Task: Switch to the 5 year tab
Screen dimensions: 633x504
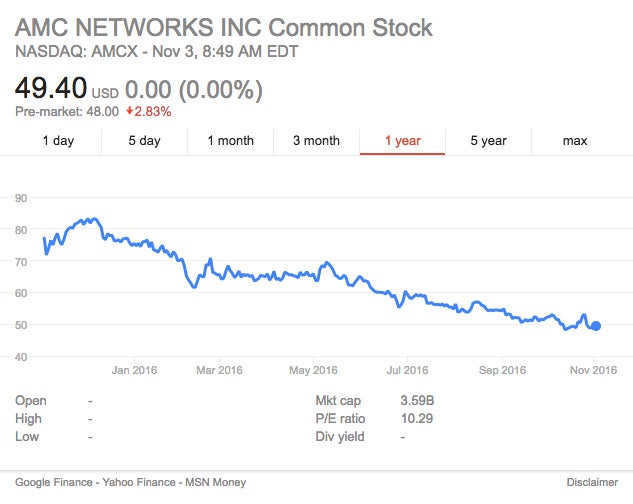Action: click(488, 141)
